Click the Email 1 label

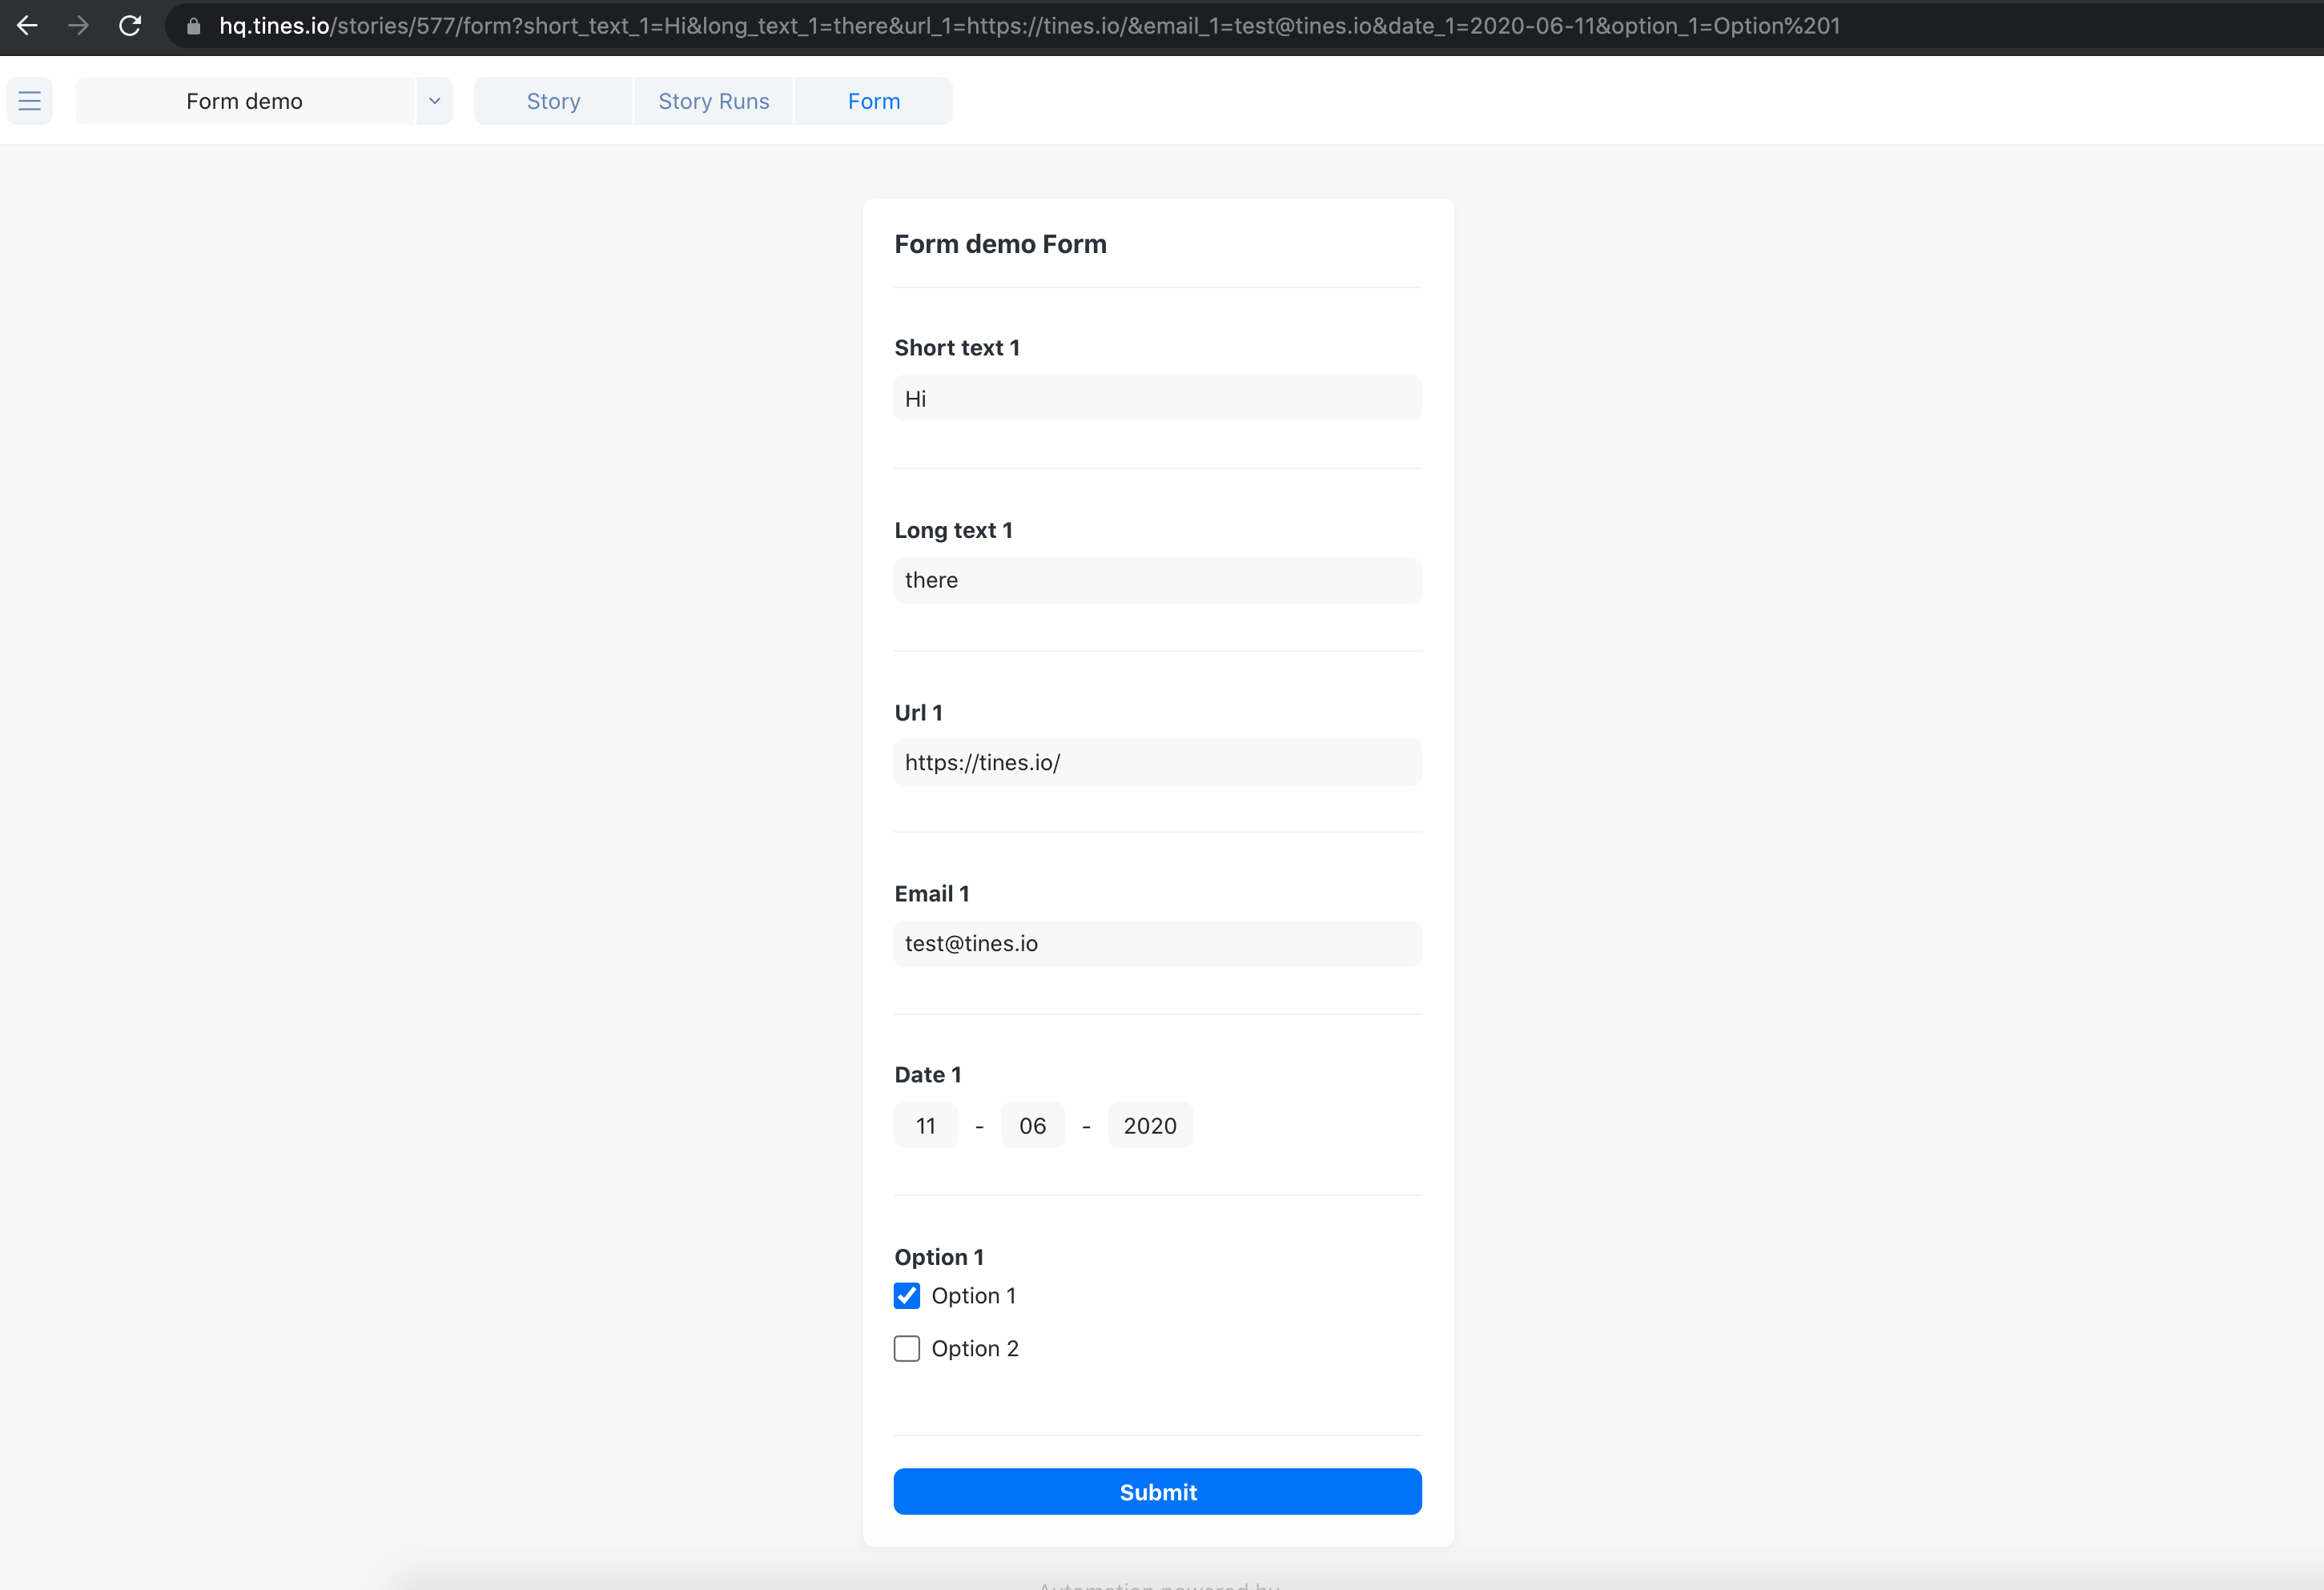932,894
